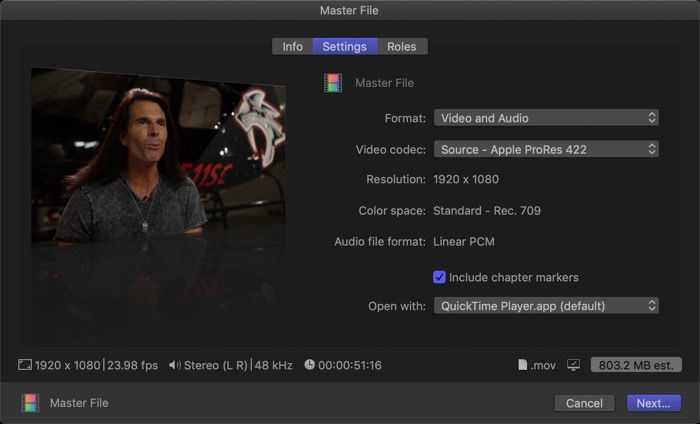The height and width of the screenshot is (424, 700).
Task: Select the Settings tab
Action: tap(345, 46)
